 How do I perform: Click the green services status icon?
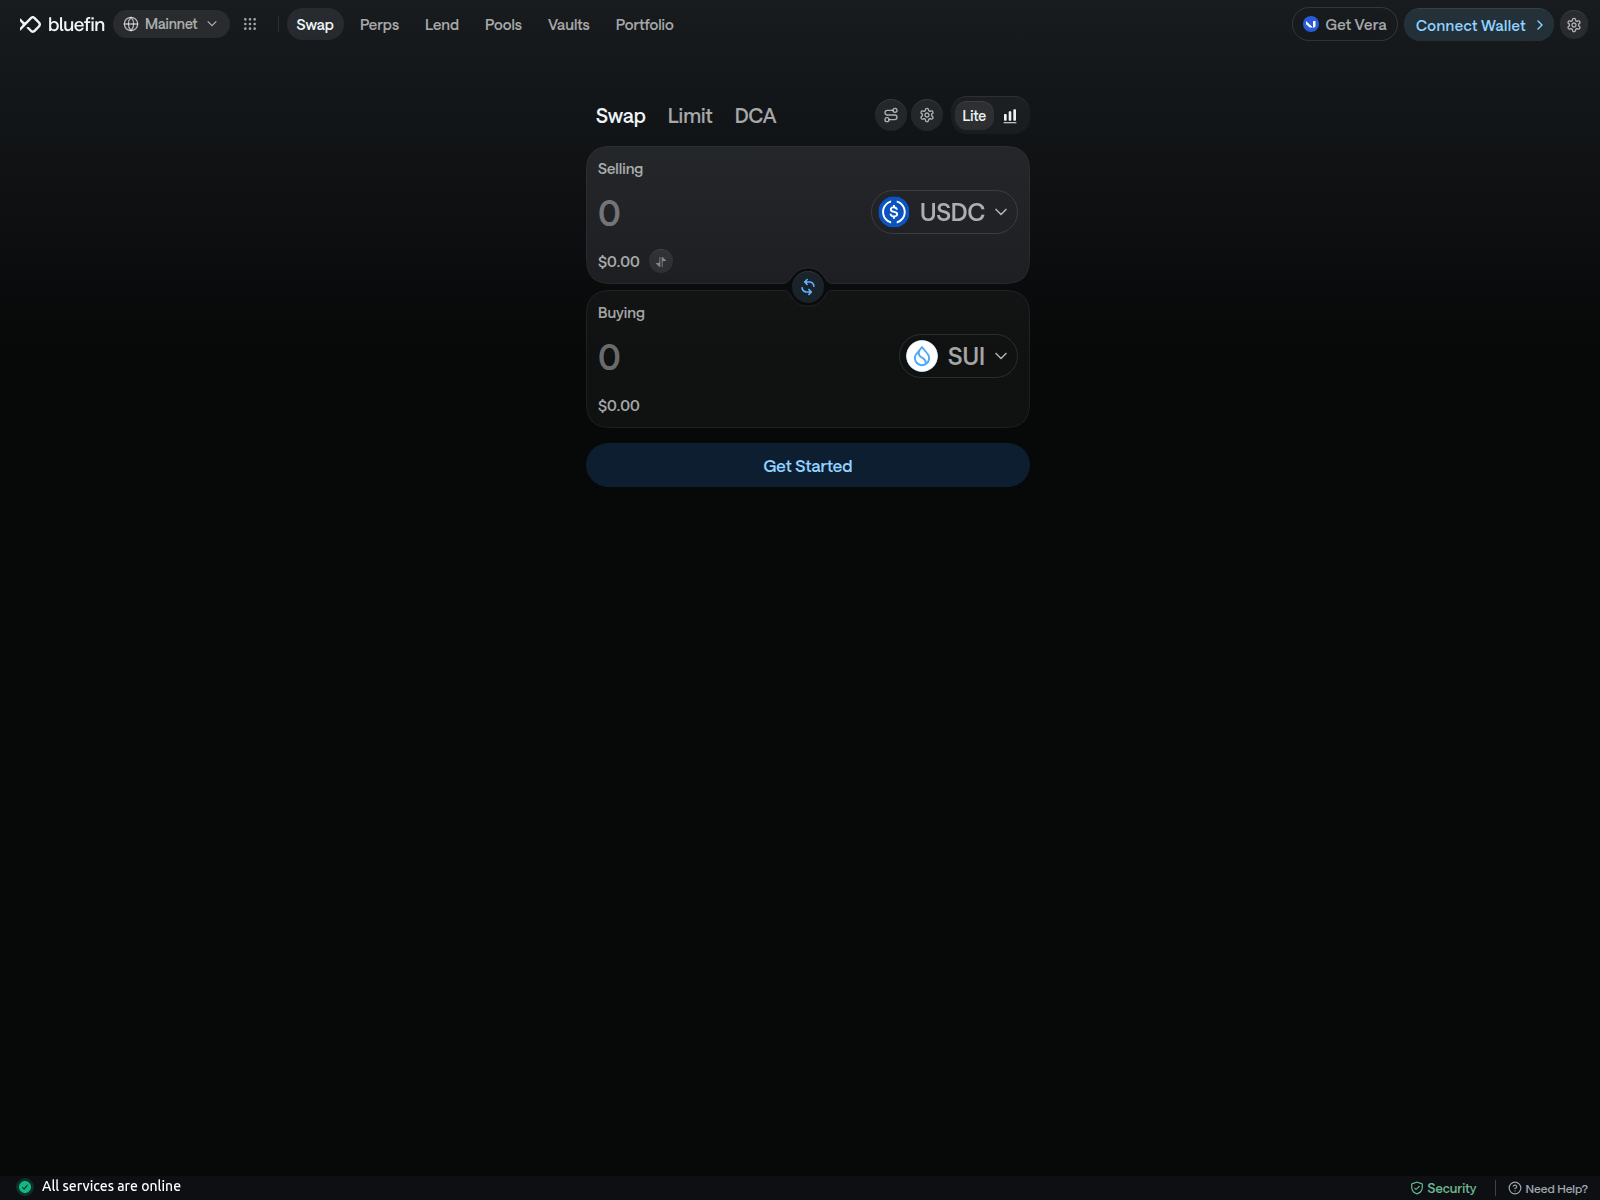pos(25,1187)
